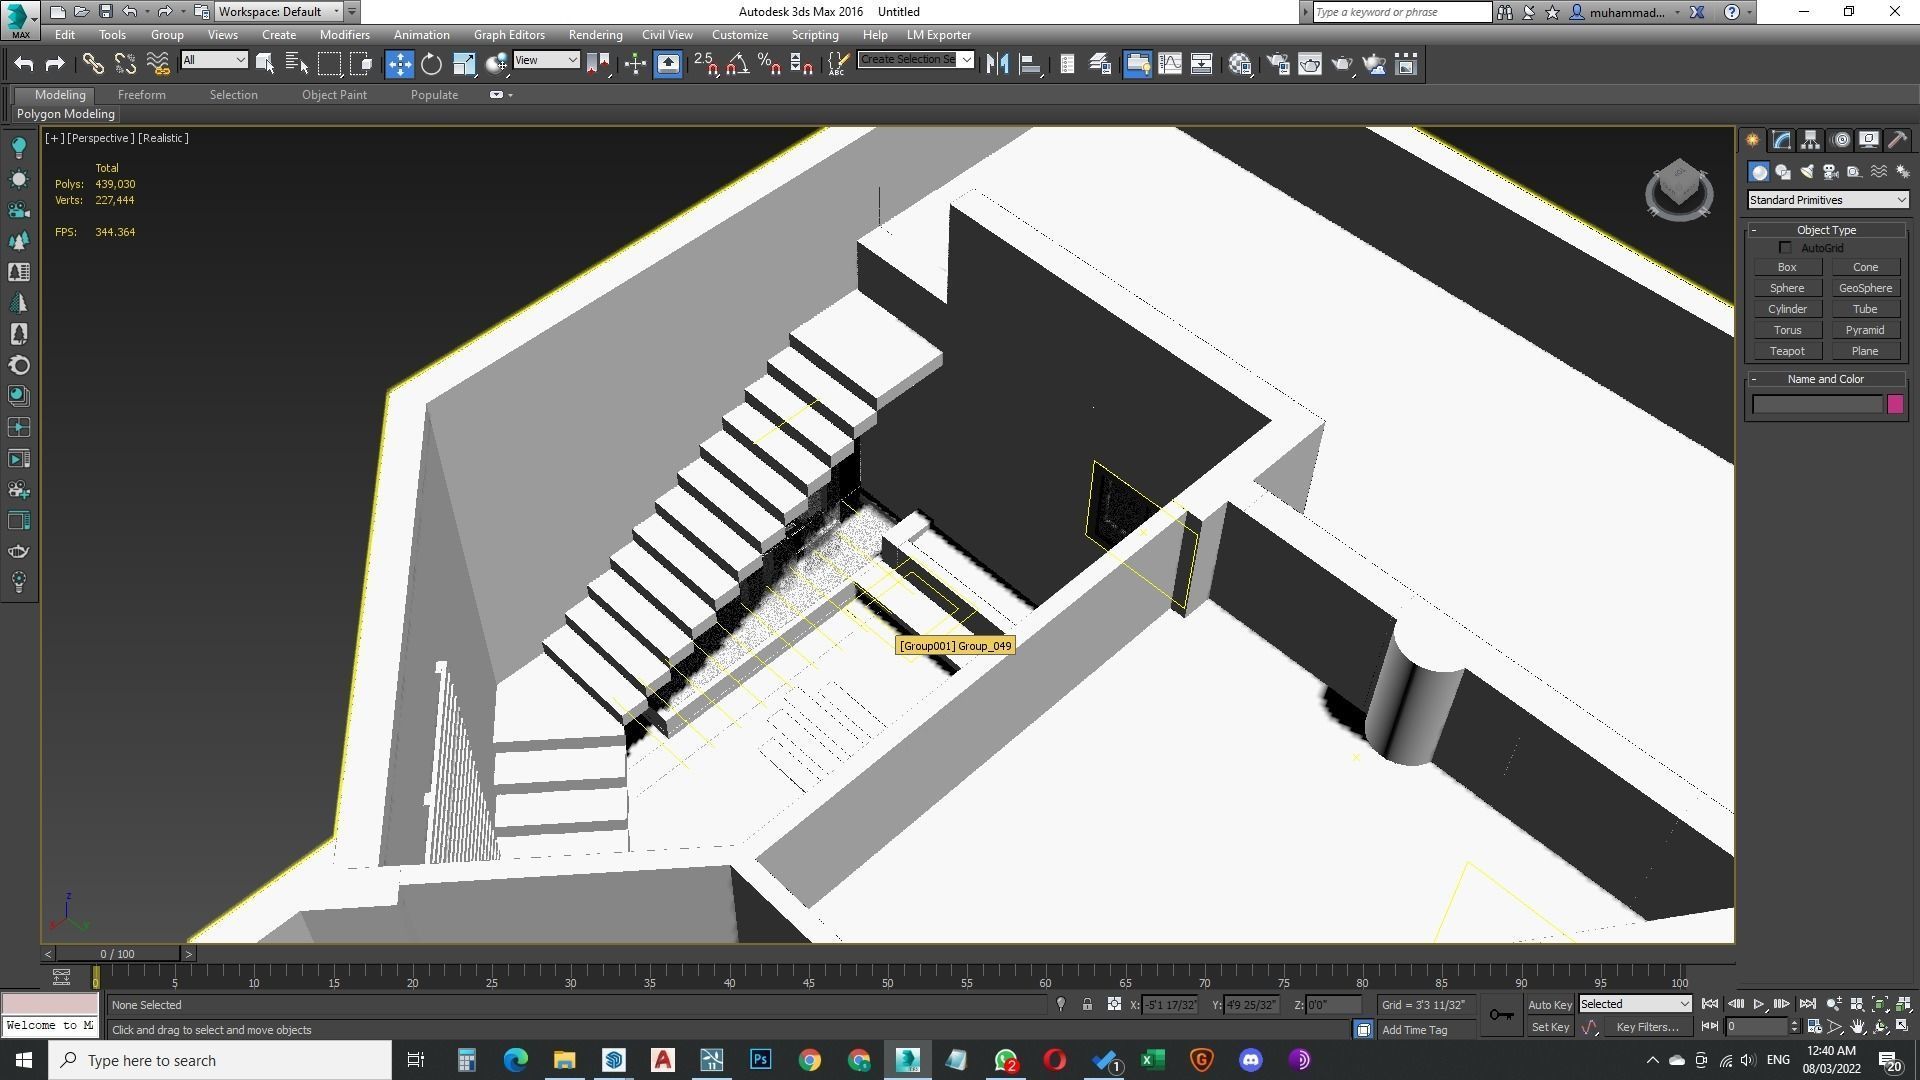Expand the Standard Primitives dropdown

pos(1827,200)
